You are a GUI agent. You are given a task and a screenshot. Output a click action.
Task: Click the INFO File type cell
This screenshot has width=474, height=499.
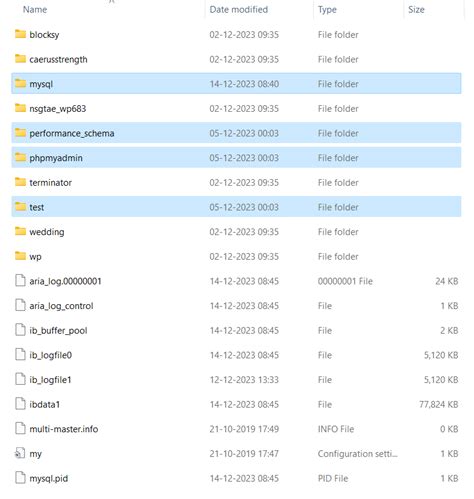[x=336, y=429]
